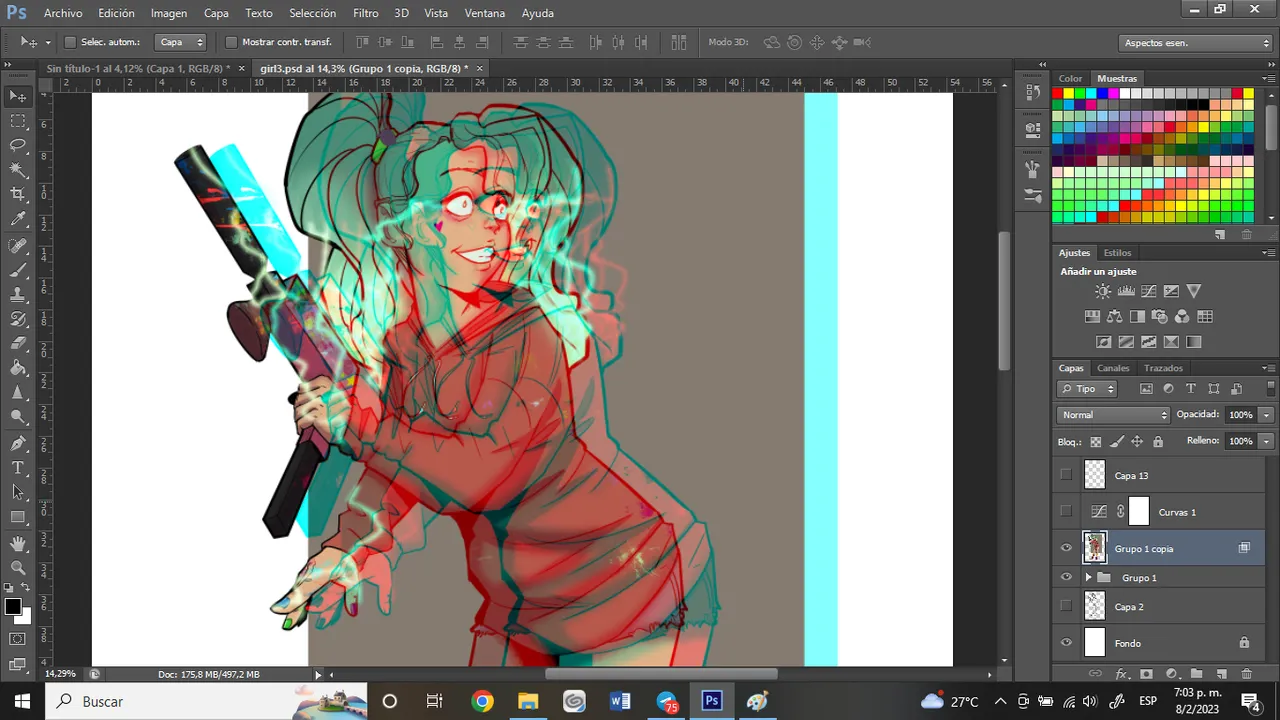The width and height of the screenshot is (1280, 720).
Task: Delete layer with trash icon in Capas
Action: click(x=1246, y=674)
